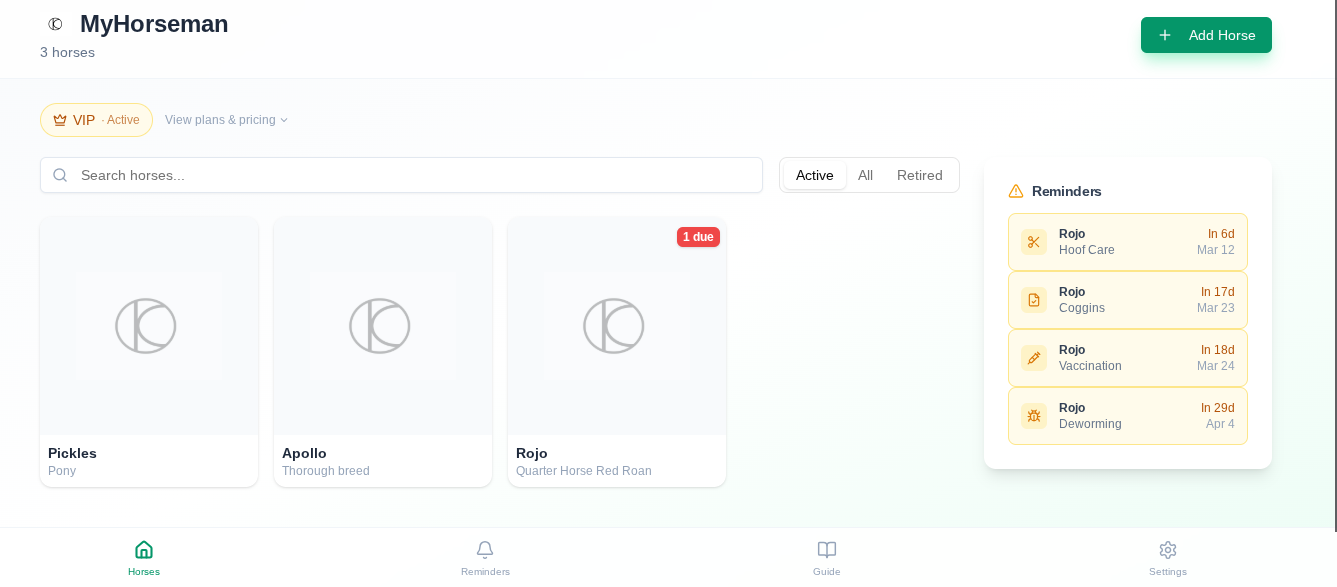Select the Retired filter
1337x587 pixels.
(920, 175)
